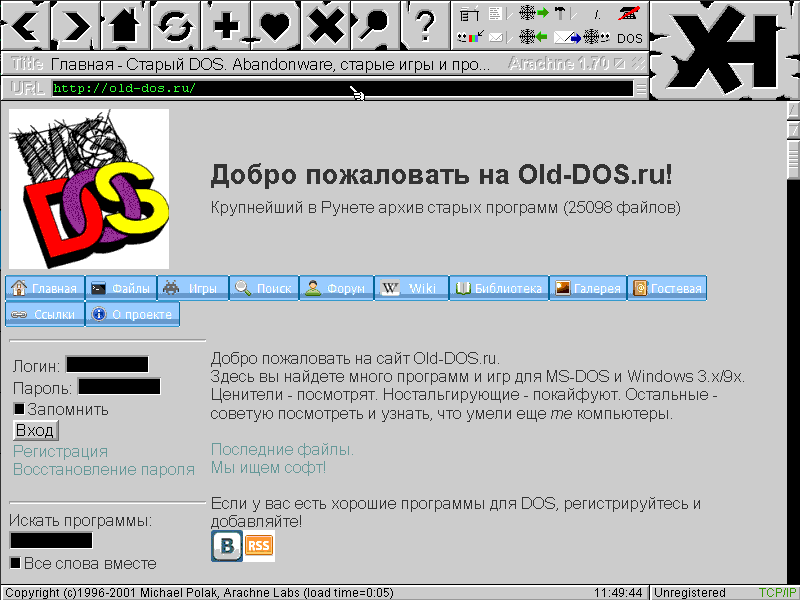Open the 'Форум' navigation tab
The image size is (800, 600).
pos(337,288)
